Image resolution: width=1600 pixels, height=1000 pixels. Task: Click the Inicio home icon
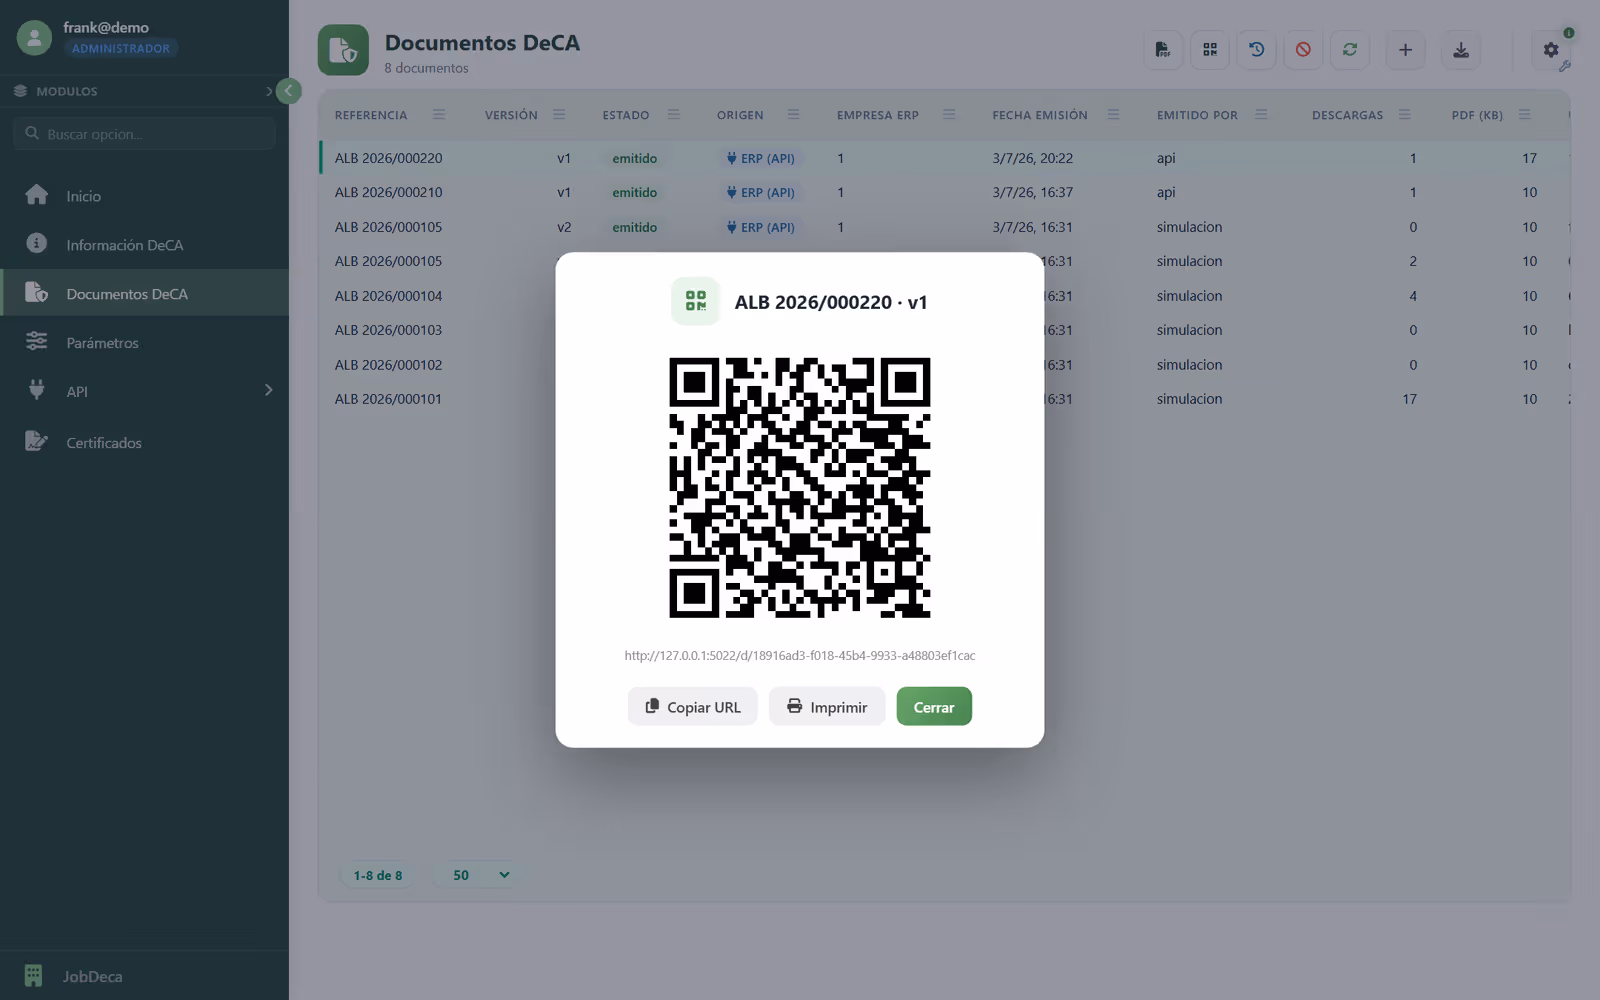(x=37, y=195)
